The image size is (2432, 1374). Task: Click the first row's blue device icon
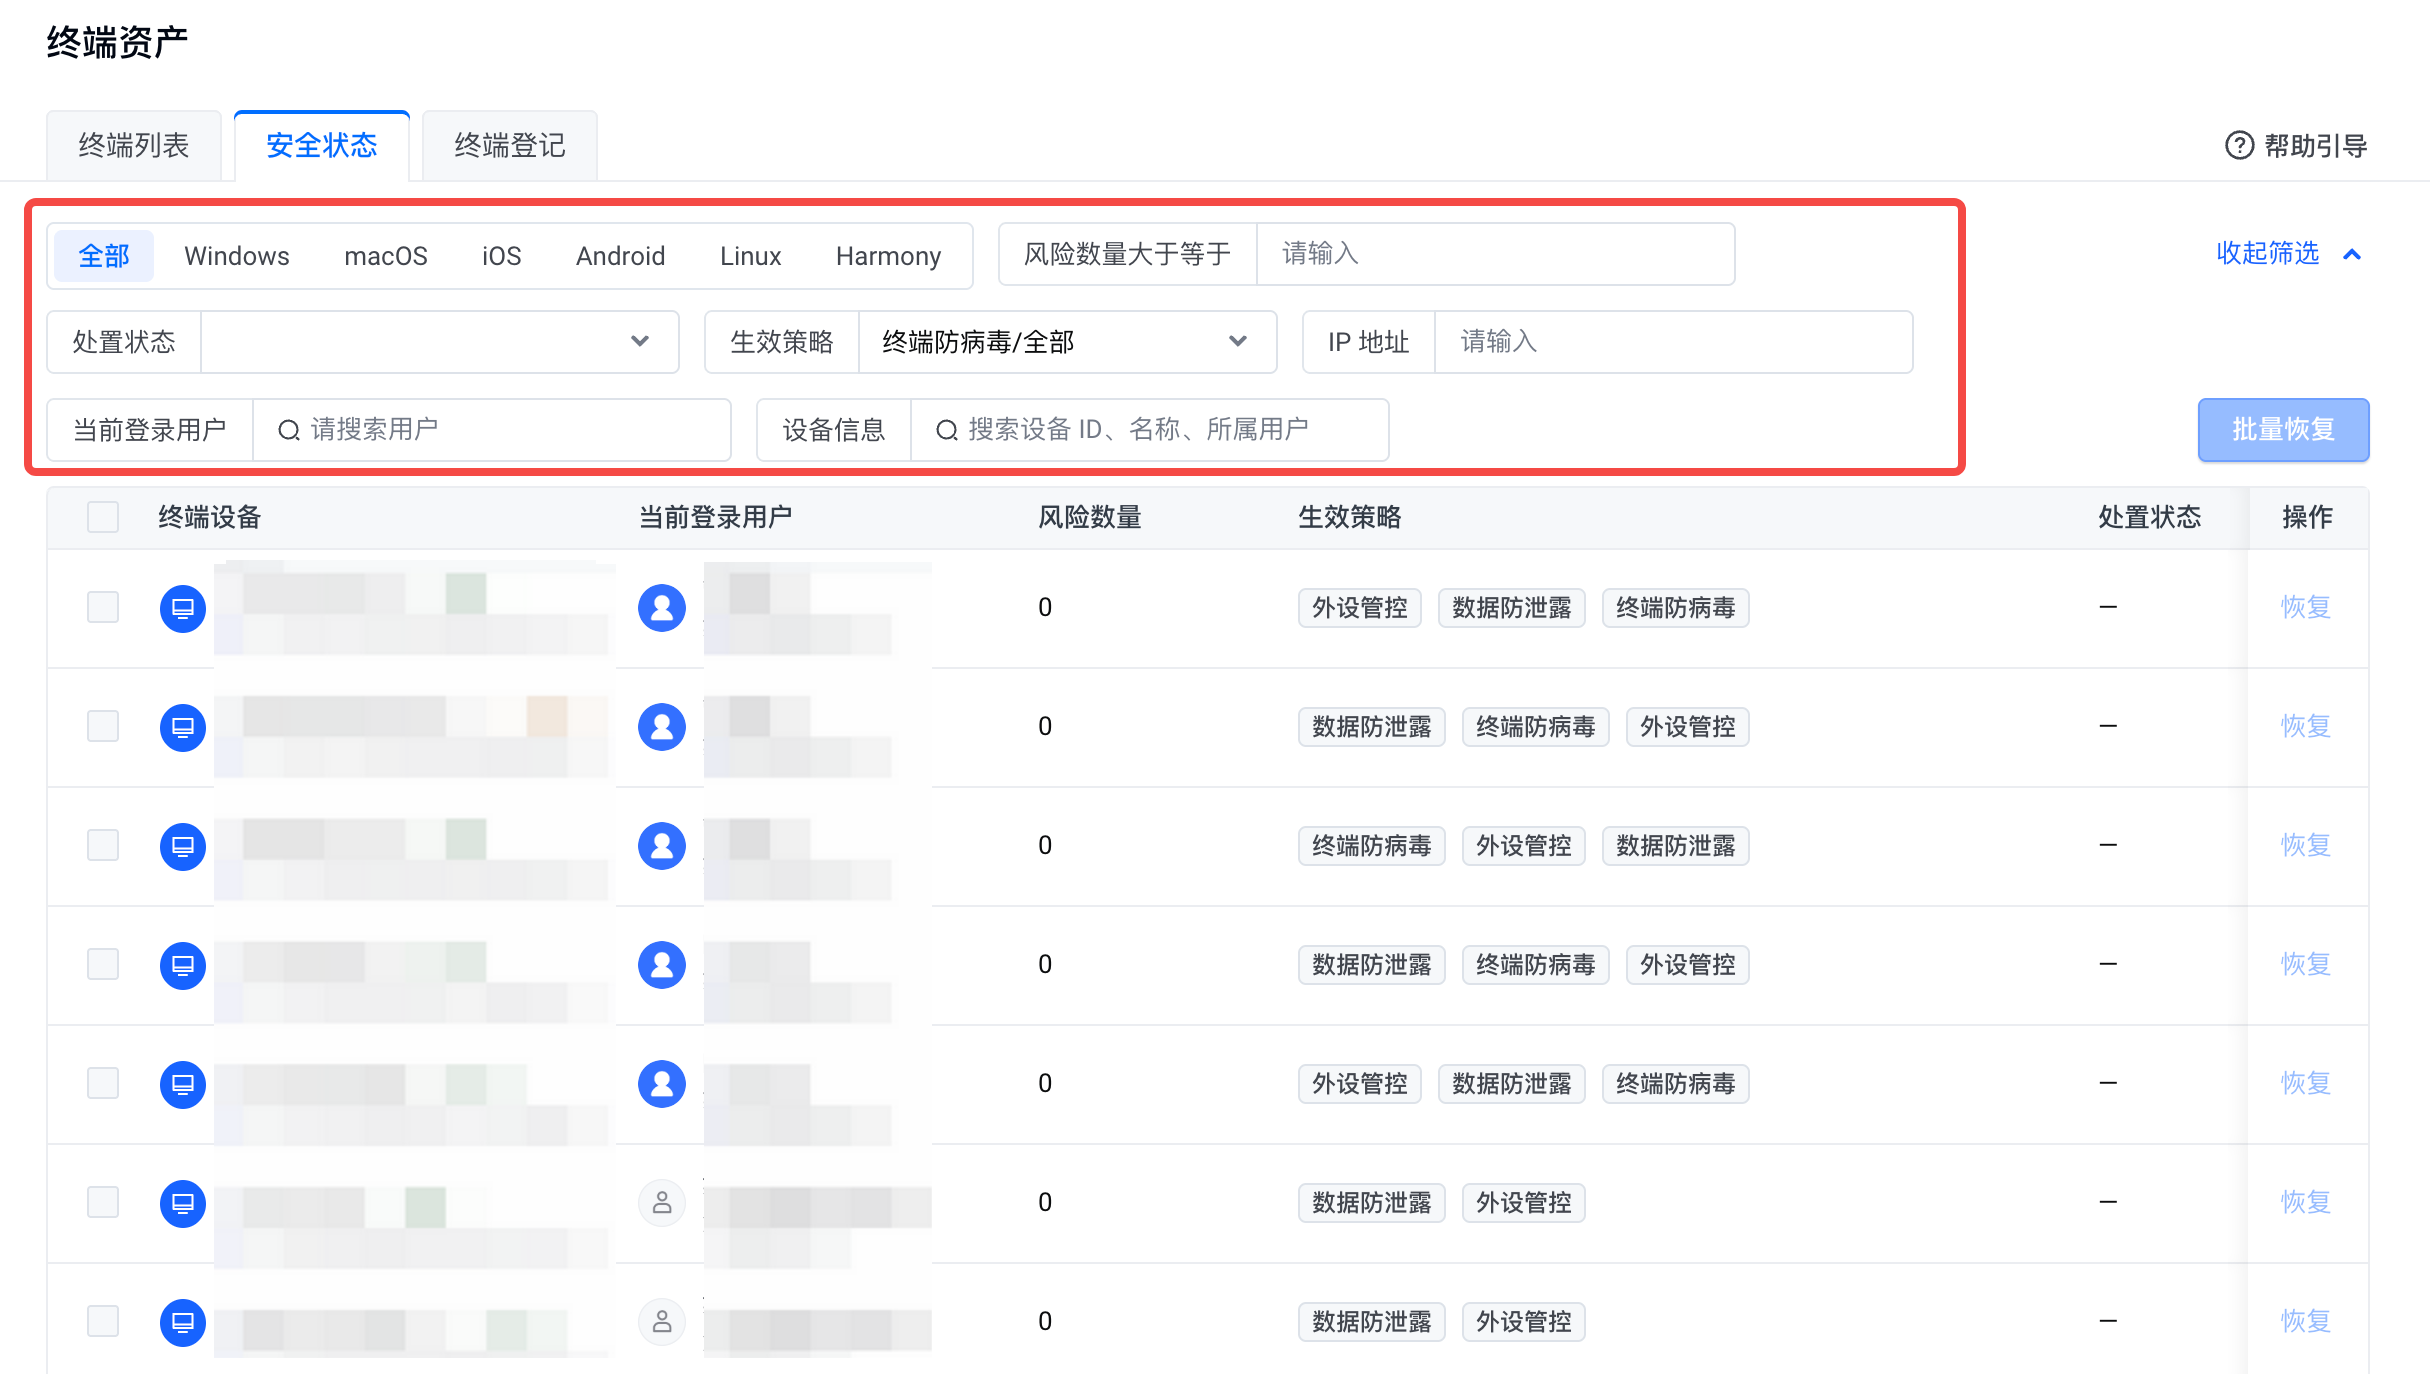point(183,608)
